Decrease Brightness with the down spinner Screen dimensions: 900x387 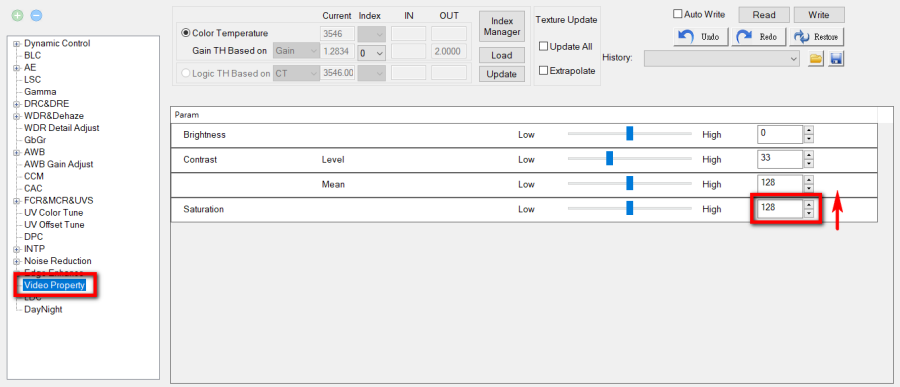(809, 139)
